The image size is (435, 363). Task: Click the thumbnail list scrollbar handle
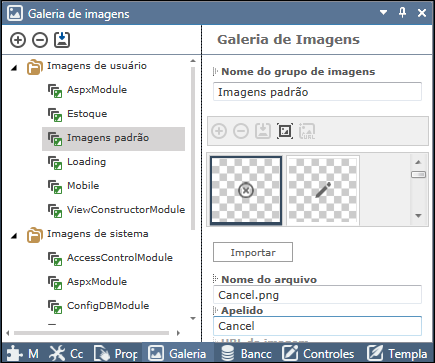pos(418,174)
